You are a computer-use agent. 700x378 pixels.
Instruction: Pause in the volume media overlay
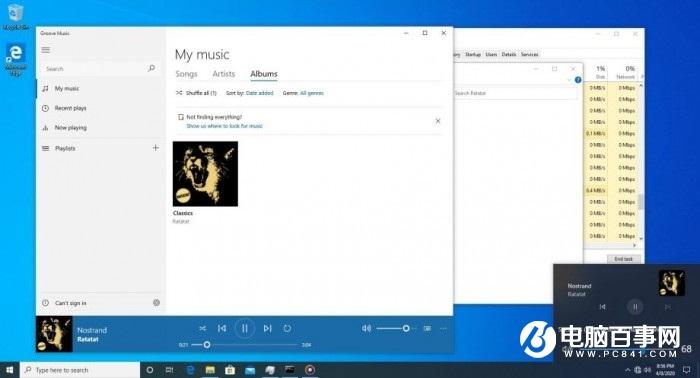(635, 307)
